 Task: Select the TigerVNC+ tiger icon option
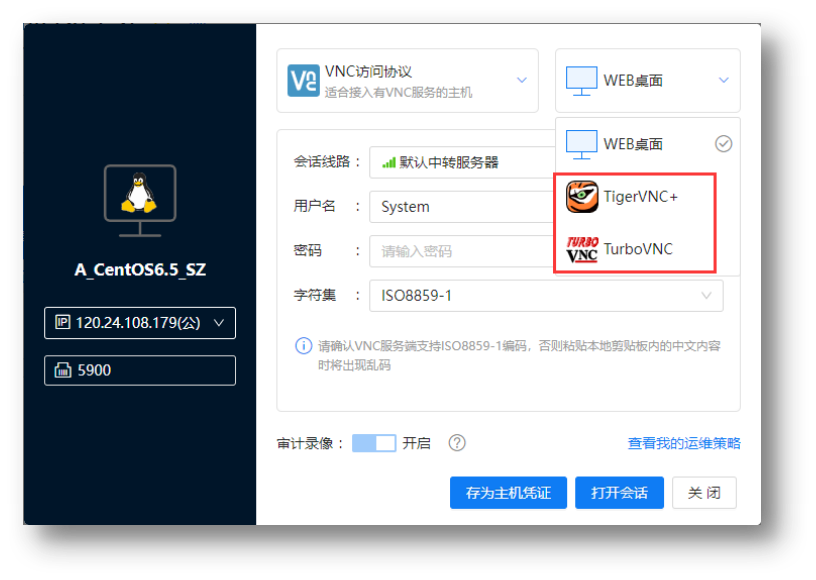coord(582,197)
